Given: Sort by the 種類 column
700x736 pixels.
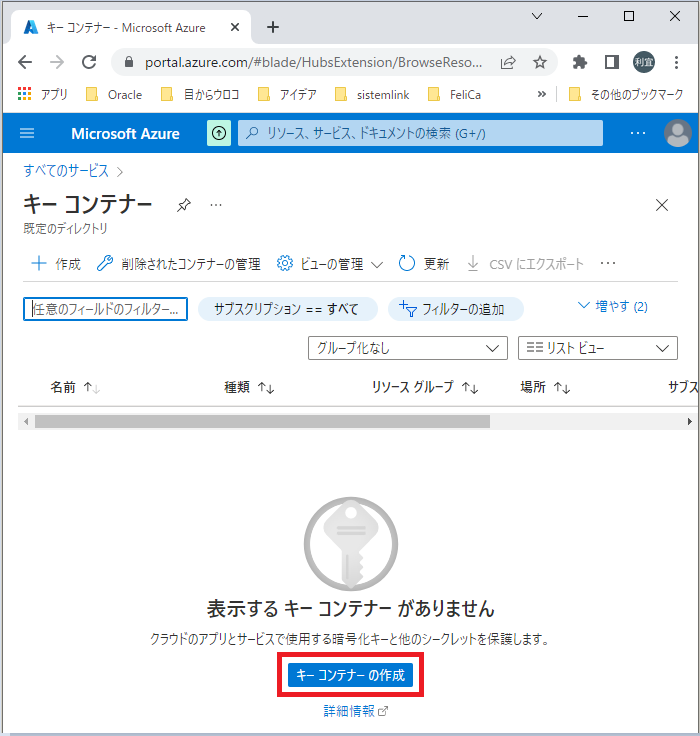Looking at the screenshot, I should coord(249,387).
